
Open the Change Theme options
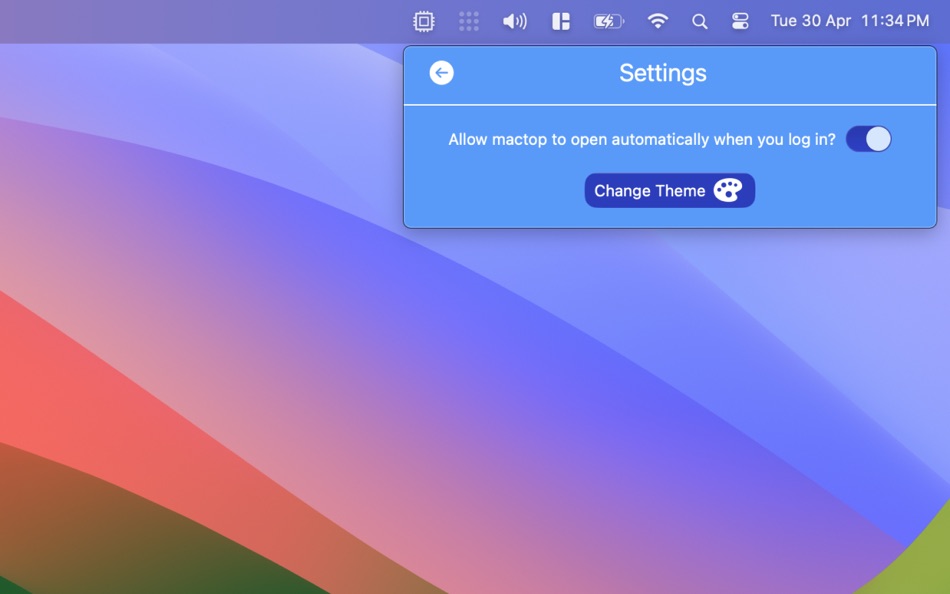click(669, 190)
